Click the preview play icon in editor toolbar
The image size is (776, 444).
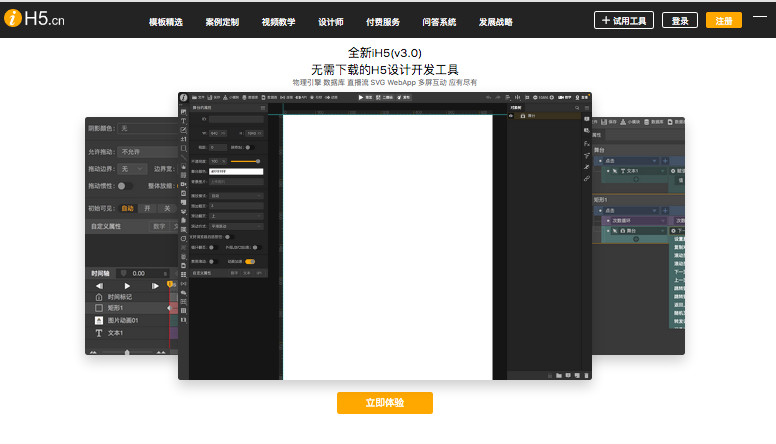pos(361,98)
